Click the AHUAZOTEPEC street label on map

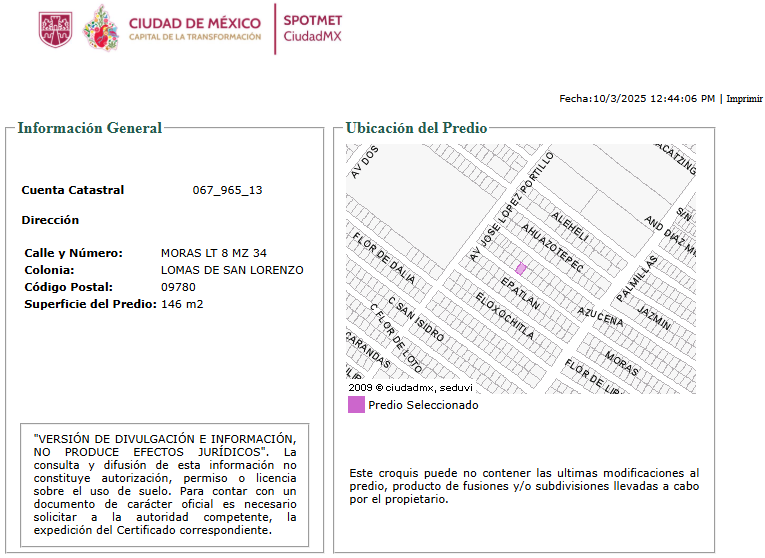[552, 248]
